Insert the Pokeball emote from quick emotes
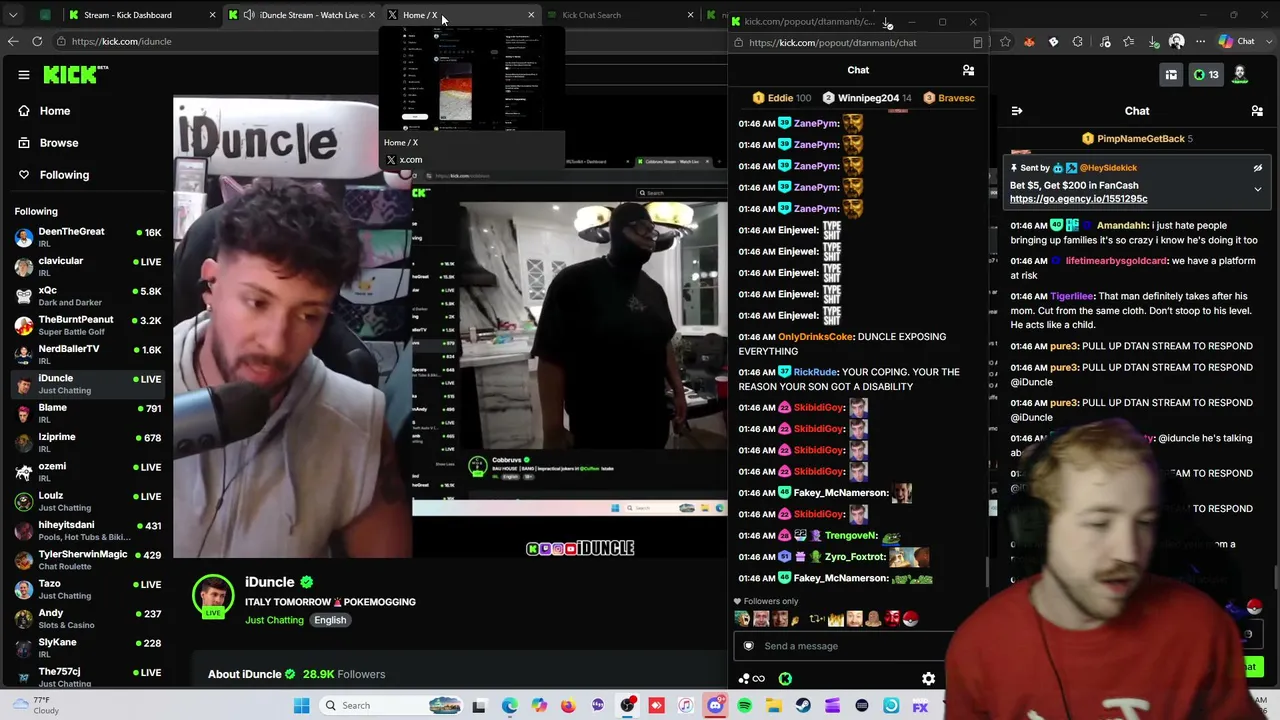The height and width of the screenshot is (720, 1280). [x=909, y=619]
